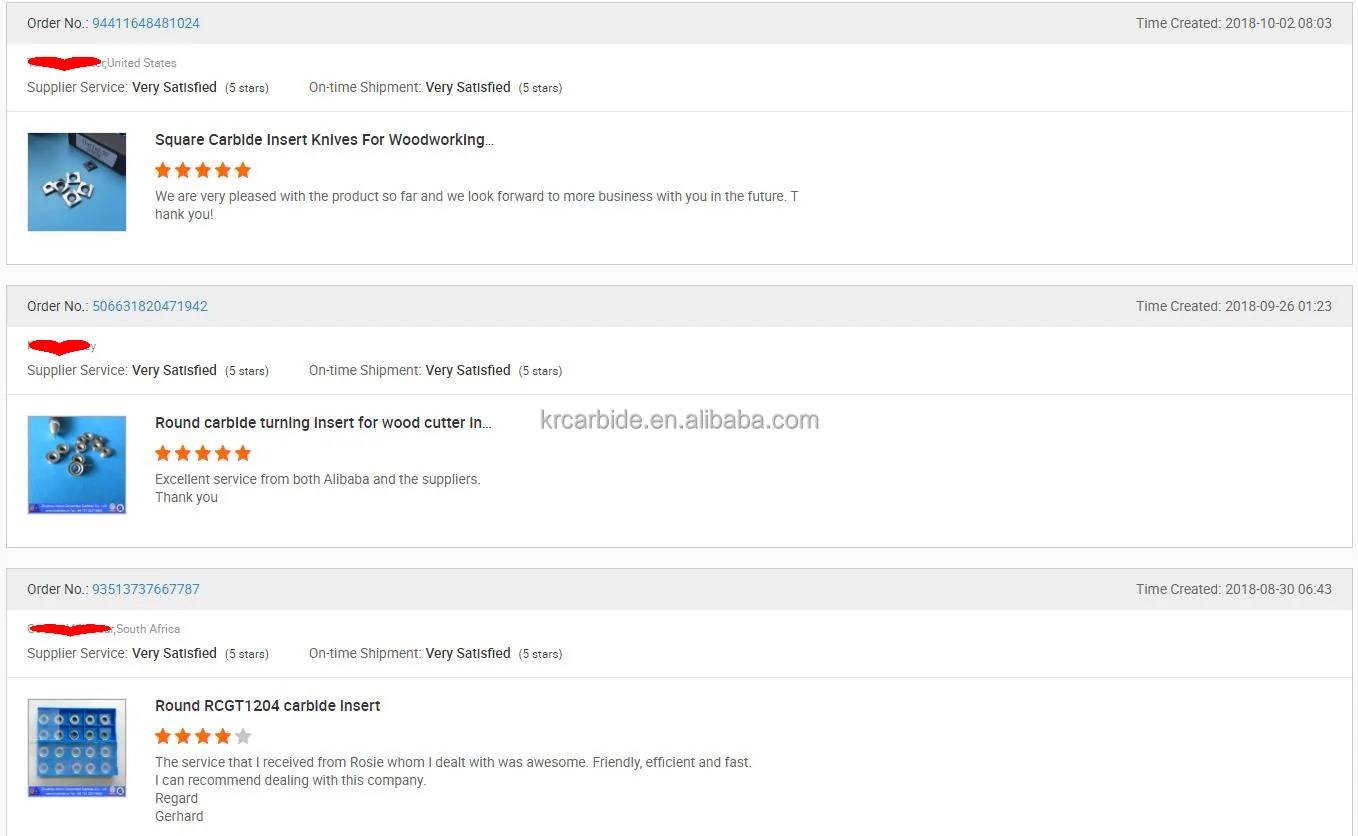The image size is (1358, 836).
Task: Click the "Excellent service from both Alibaba" review text
Action: [317, 479]
